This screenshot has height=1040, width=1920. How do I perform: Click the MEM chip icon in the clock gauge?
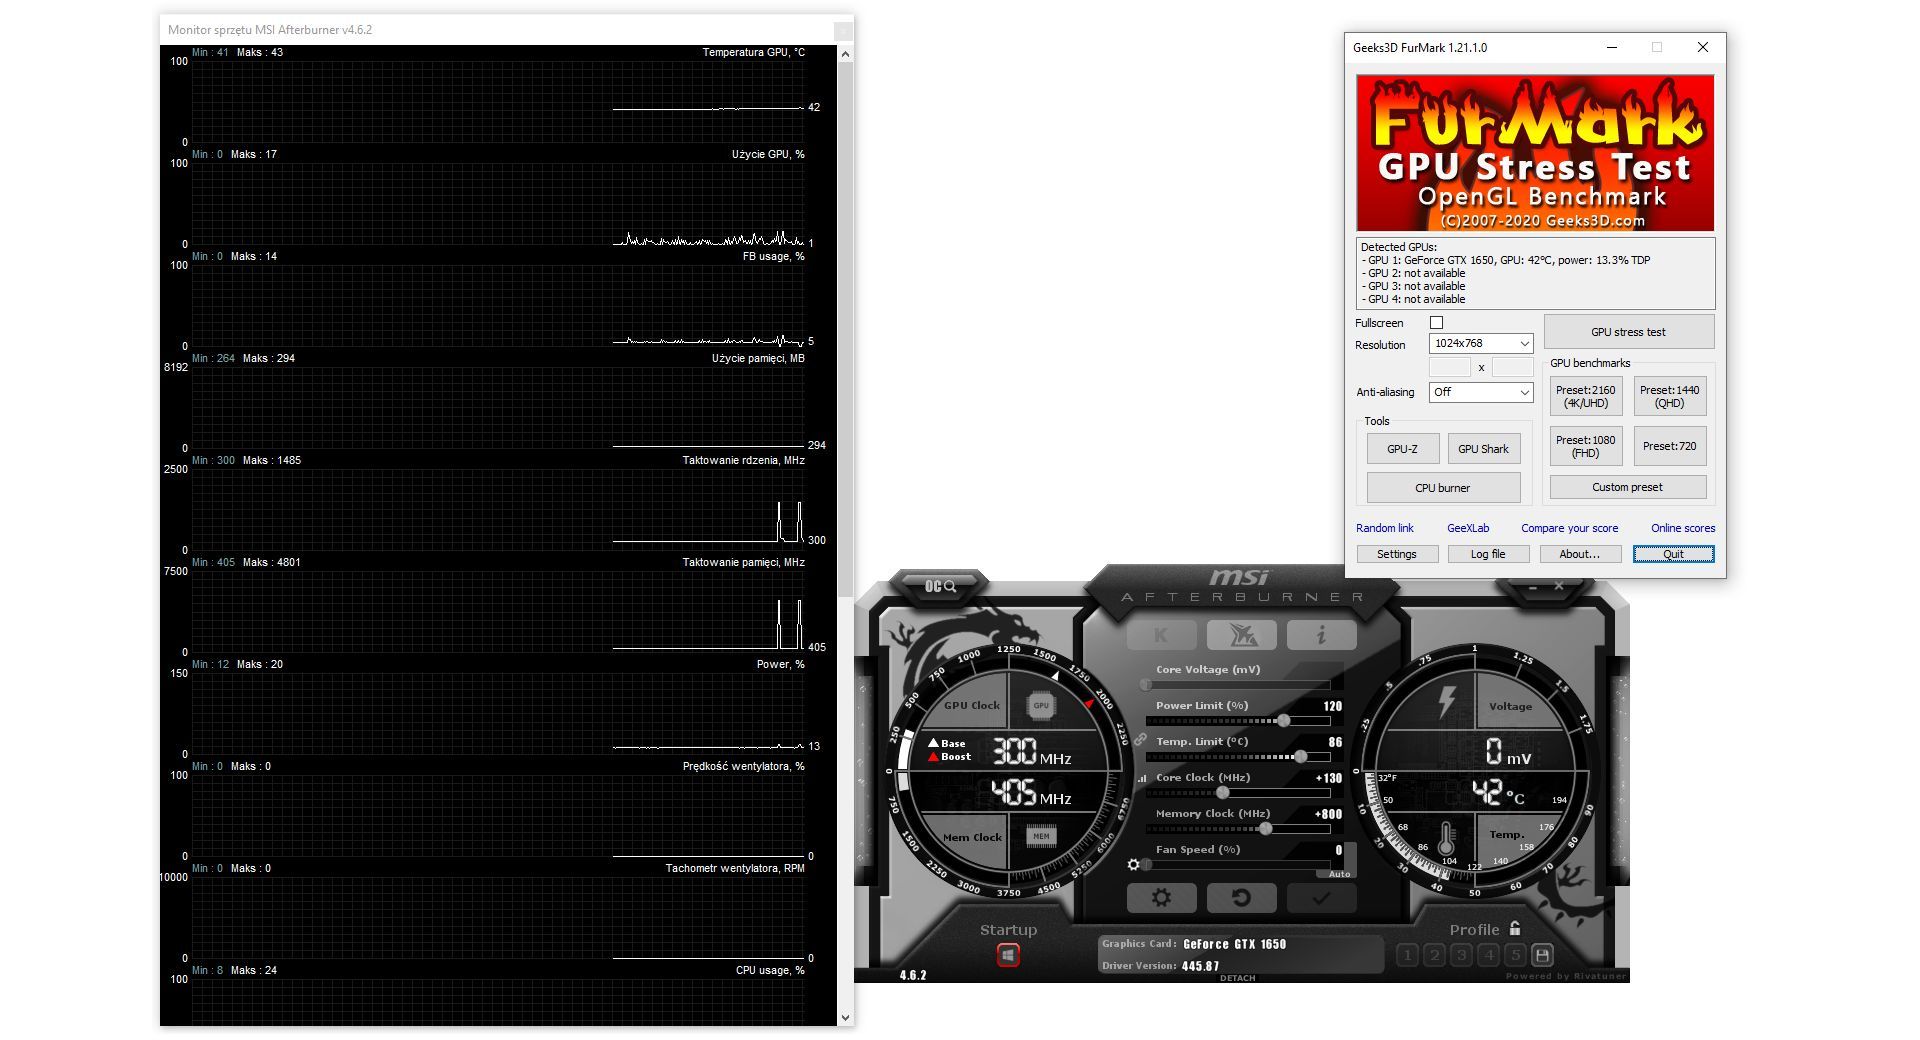(x=1041, y=836)
